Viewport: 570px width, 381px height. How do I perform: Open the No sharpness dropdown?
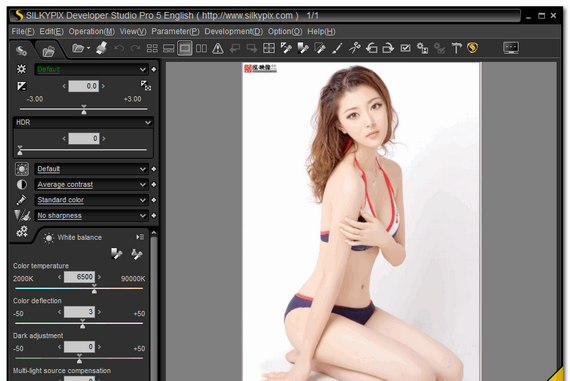click(91, 216)
